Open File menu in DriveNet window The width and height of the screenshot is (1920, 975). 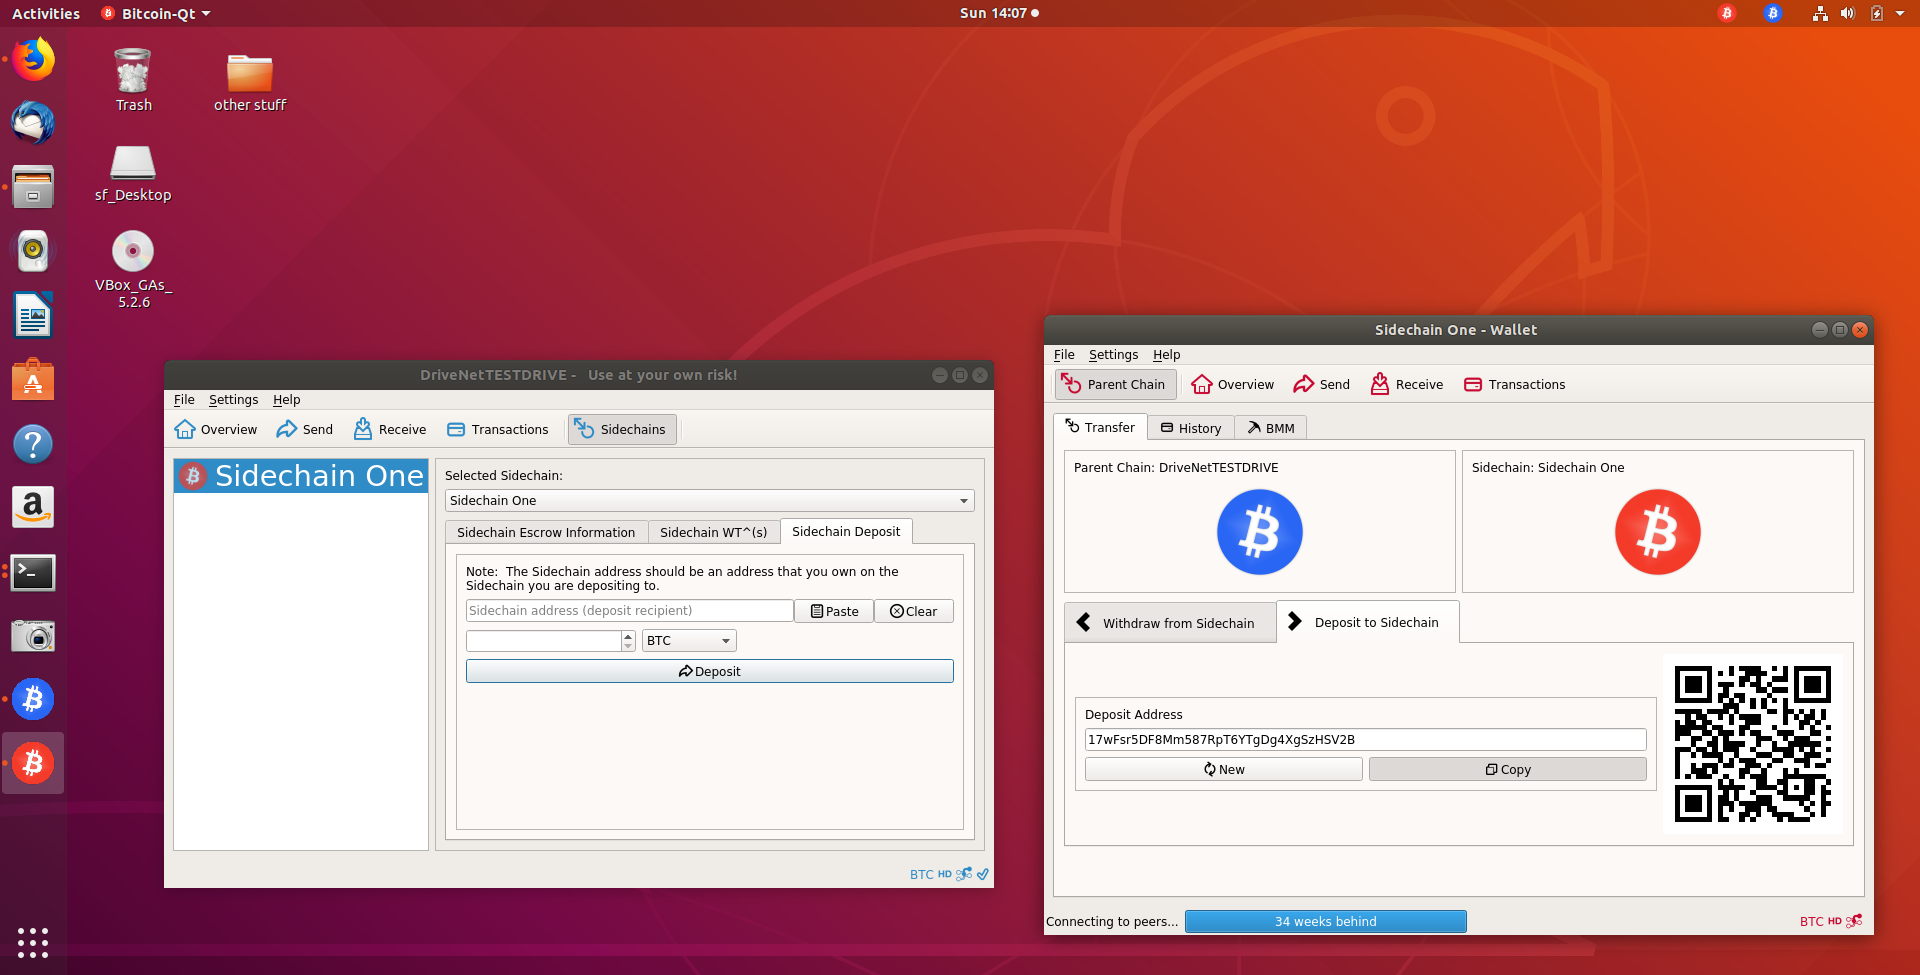pyautogui.click(x=184, y=399)
